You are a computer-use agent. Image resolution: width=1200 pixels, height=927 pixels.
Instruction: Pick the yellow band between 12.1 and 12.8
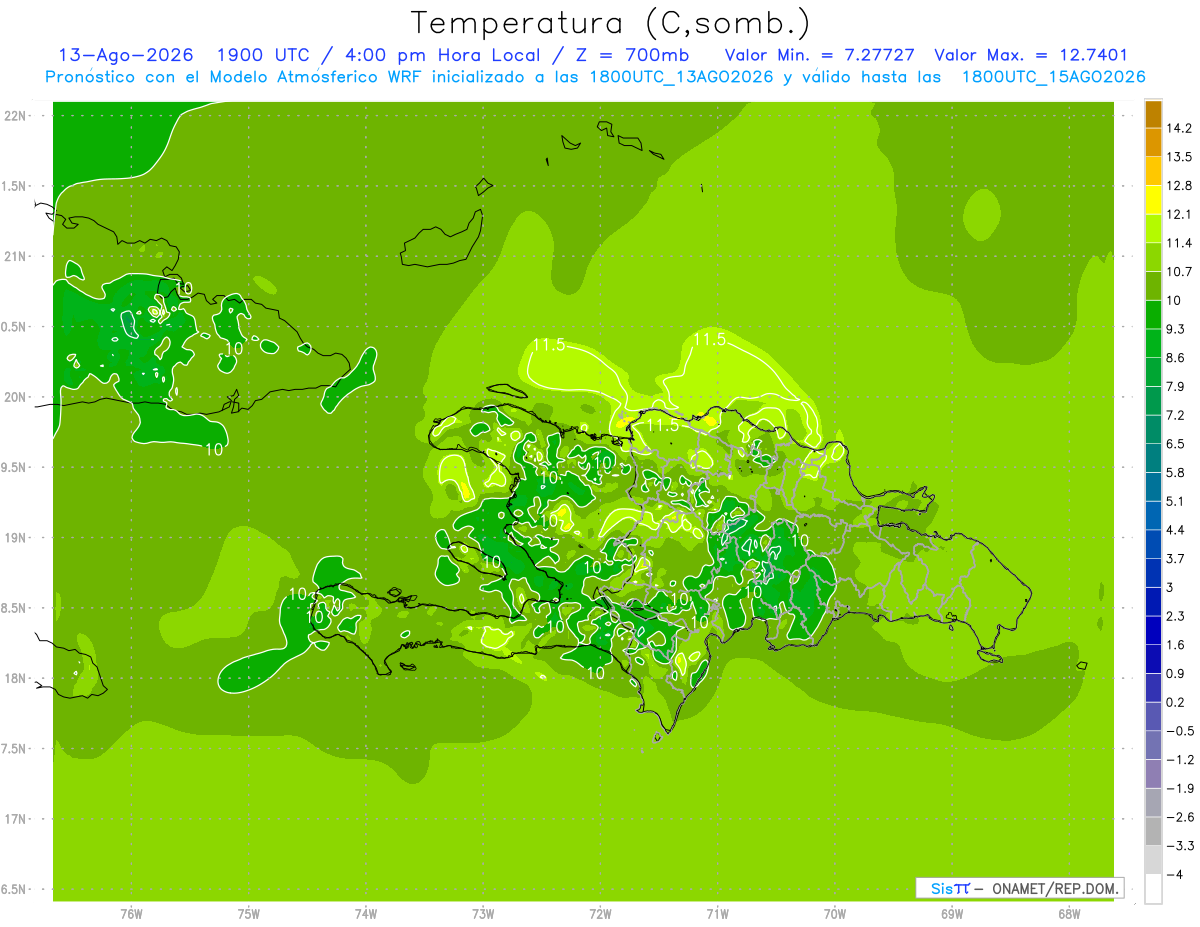pyautogui.click(x=1153, y=200)
